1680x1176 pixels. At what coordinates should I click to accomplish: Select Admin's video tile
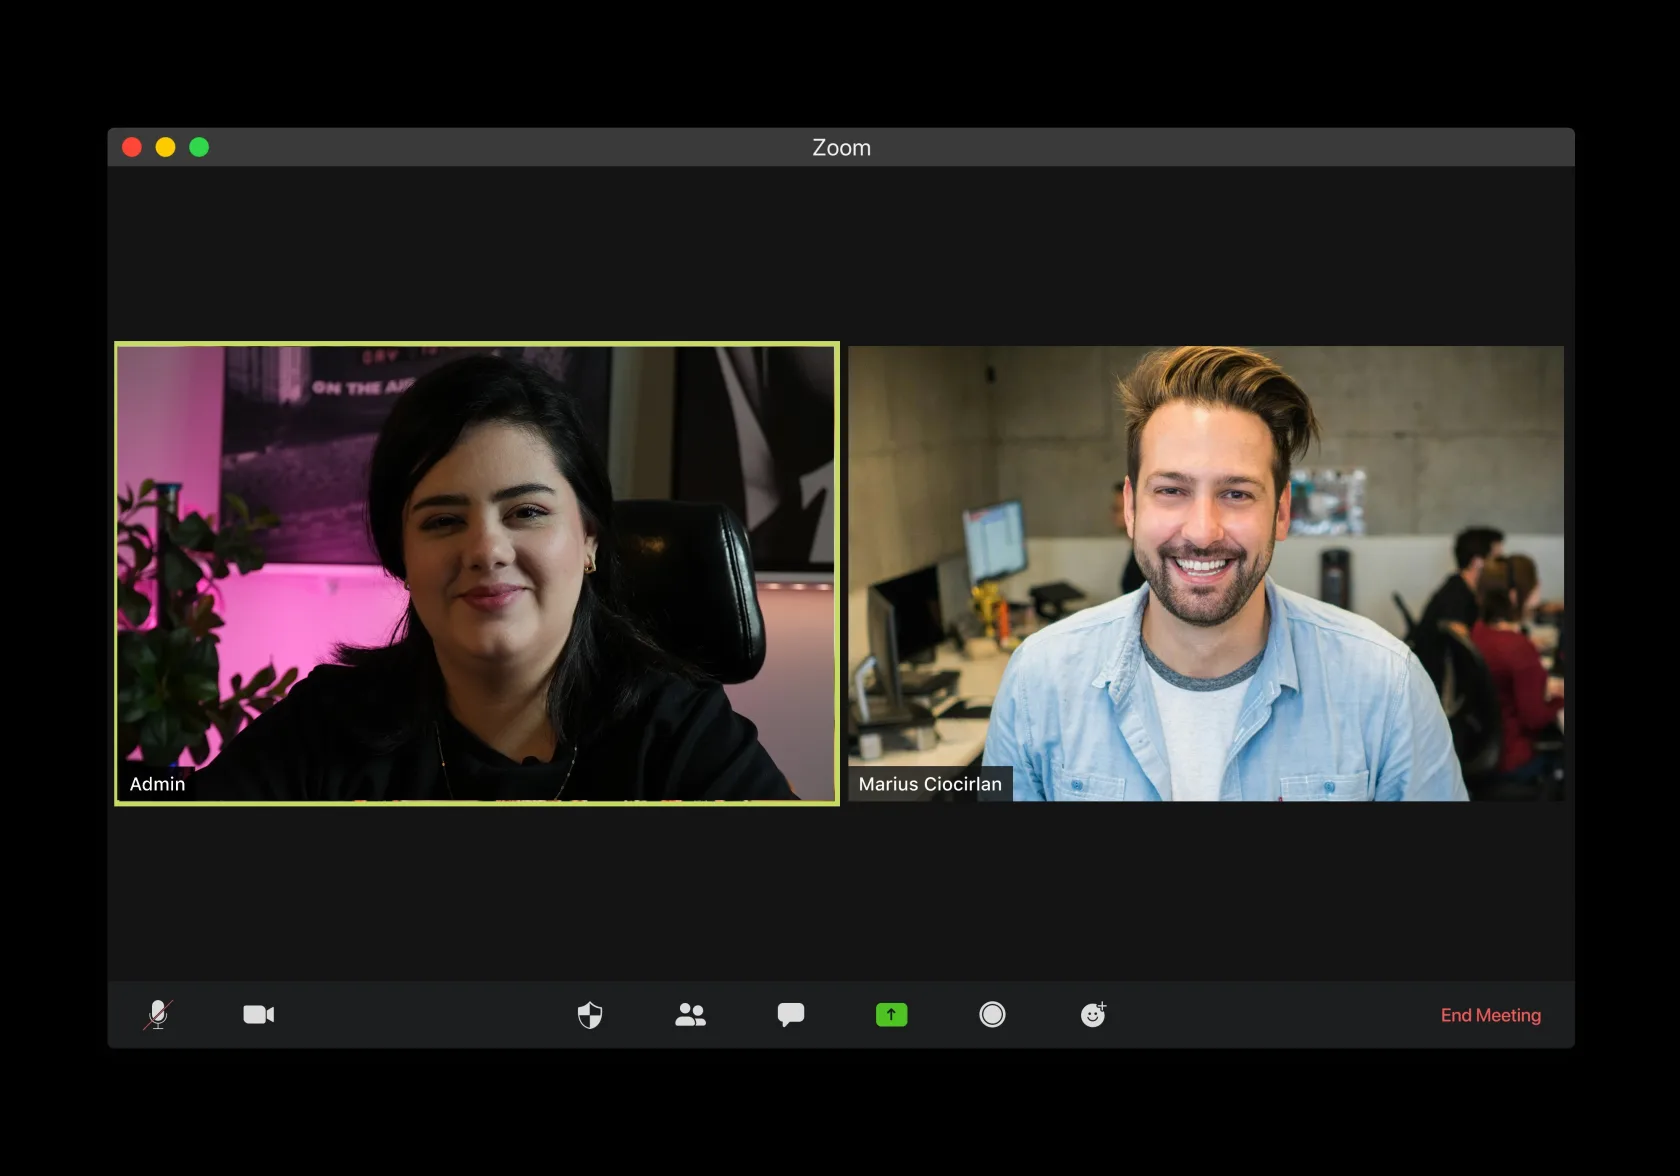tap(477, 573)
